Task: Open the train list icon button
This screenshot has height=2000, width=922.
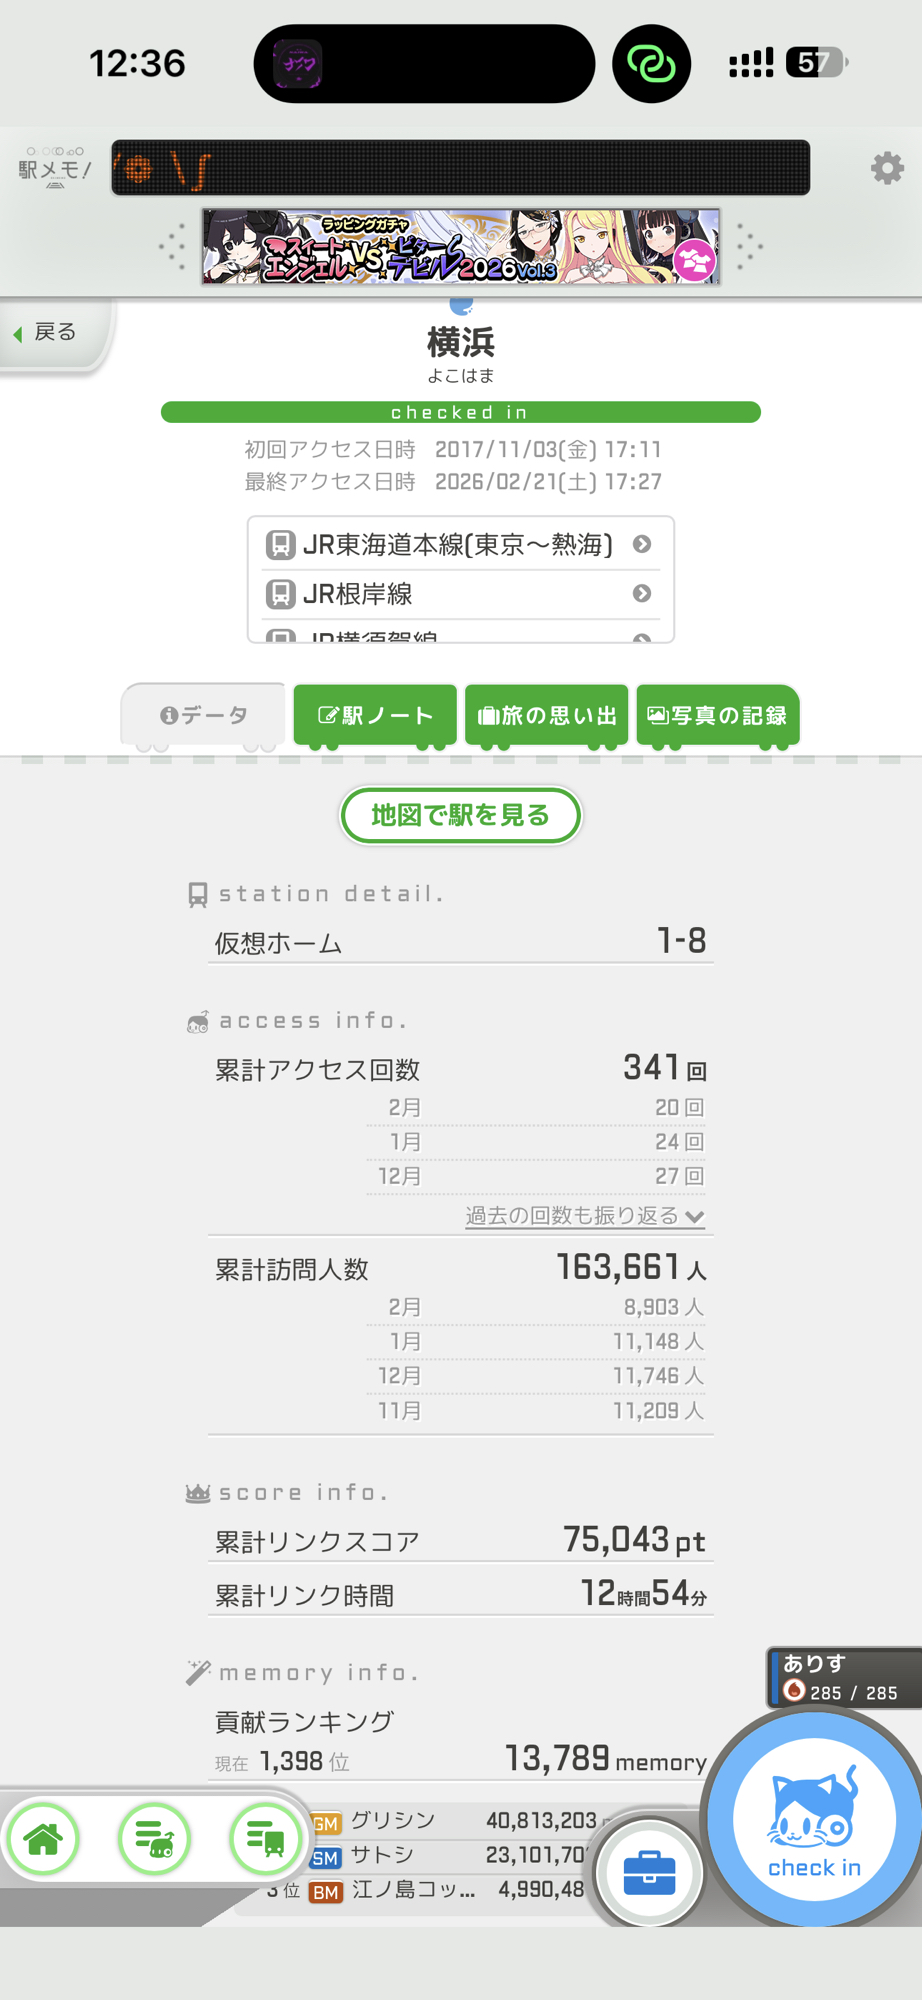Action: [x=266, y=1838]
